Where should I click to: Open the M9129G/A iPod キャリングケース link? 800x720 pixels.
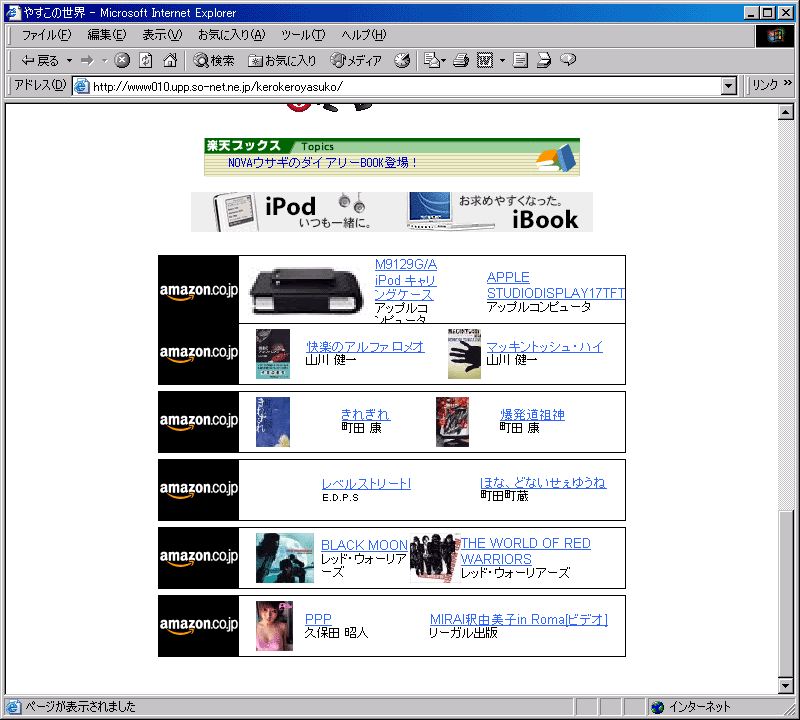(x=406, y=280)
